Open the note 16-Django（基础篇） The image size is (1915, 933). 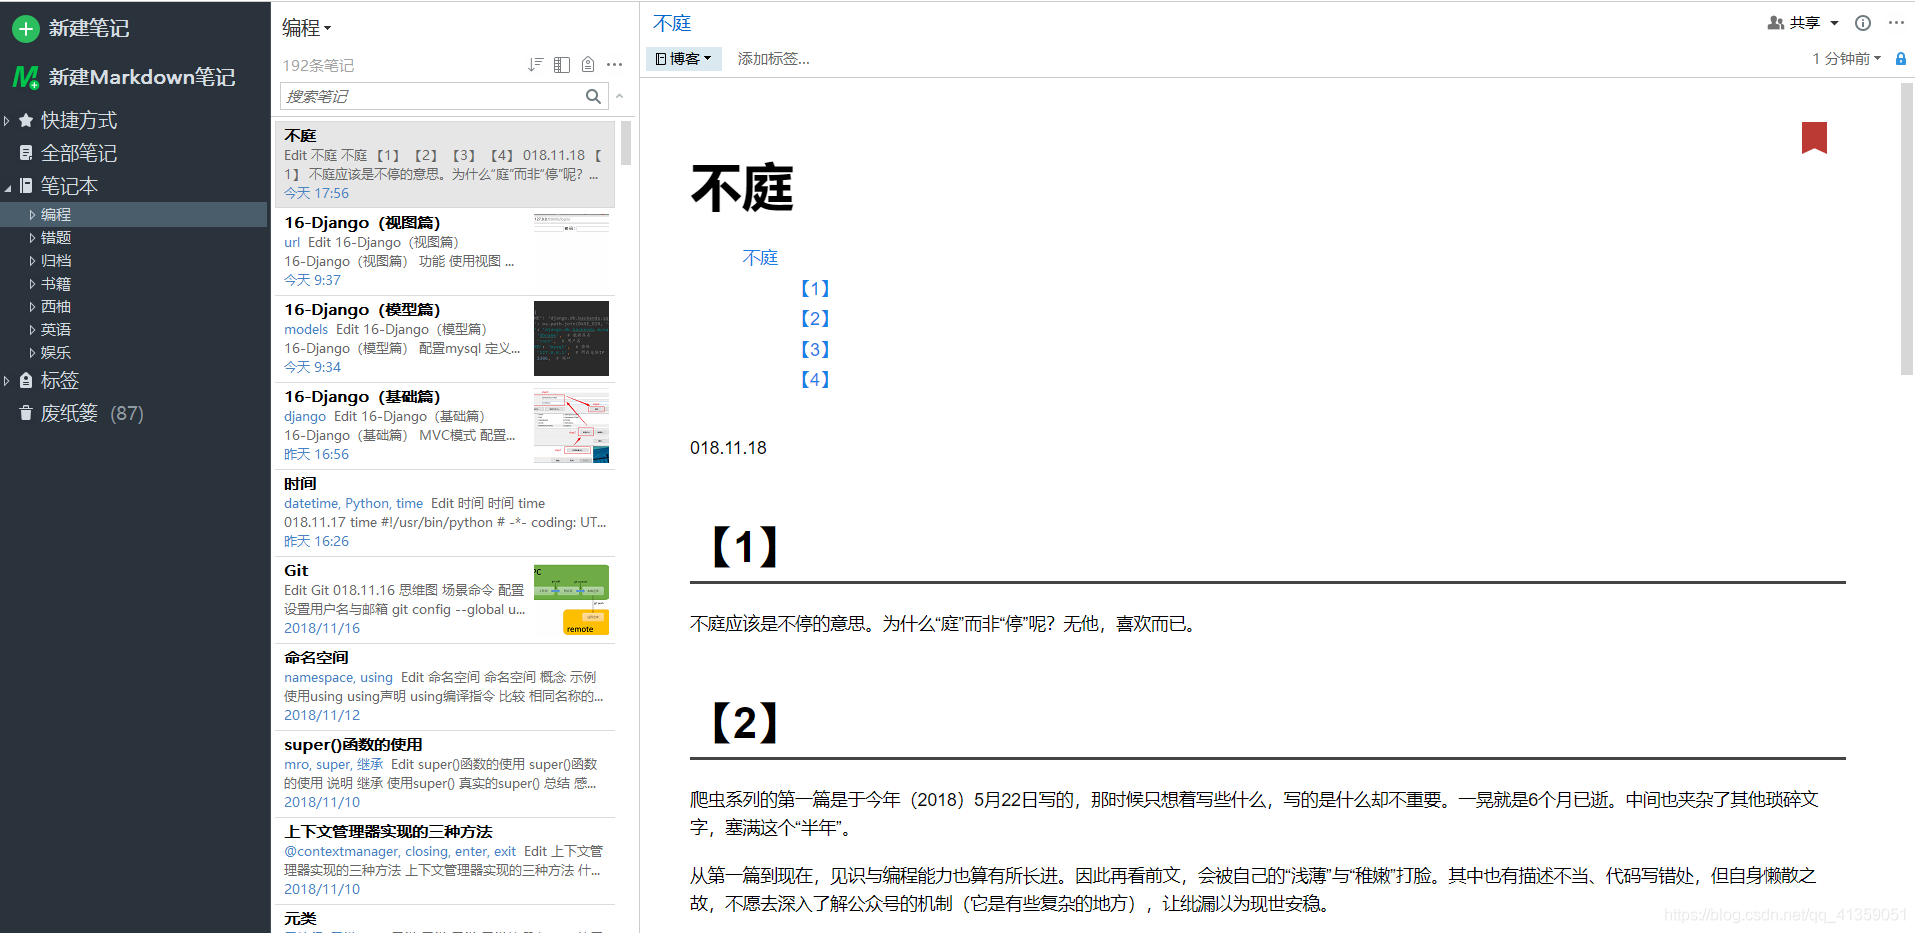pyautogui.click(x=445, y=425)
